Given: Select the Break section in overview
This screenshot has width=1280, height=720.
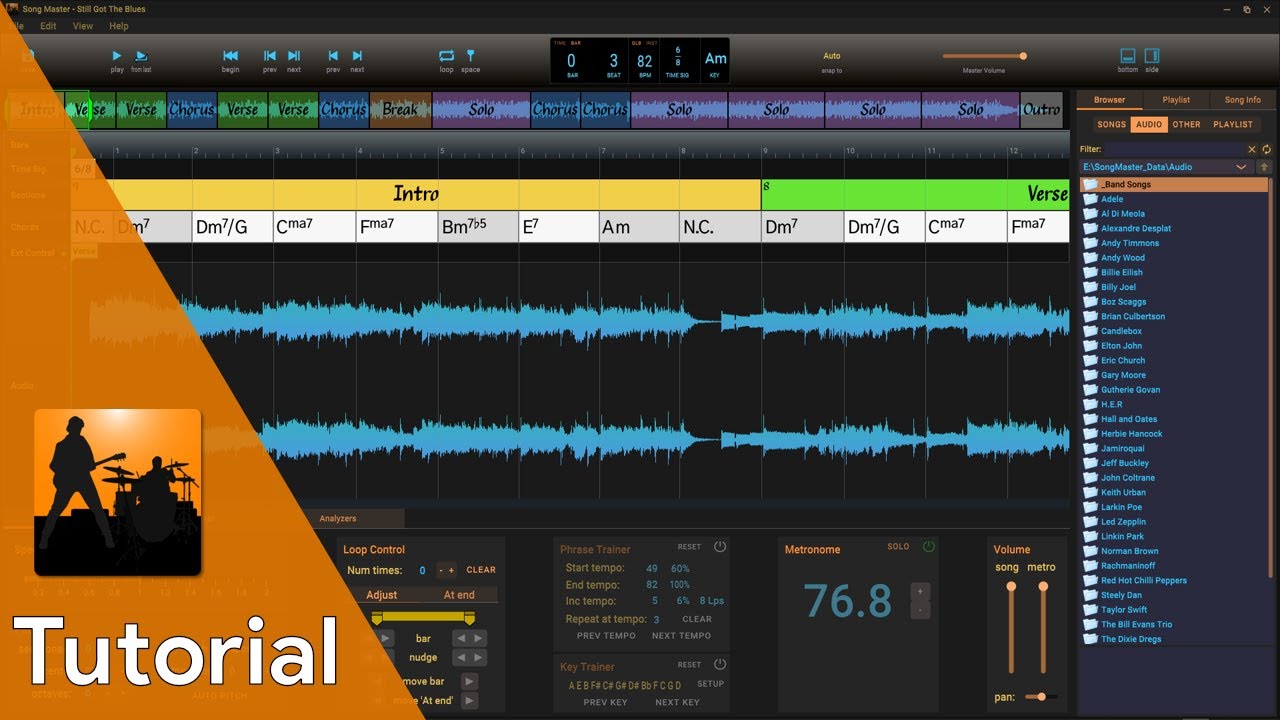Looking at the screenshot, I should [x=400, y=110].
